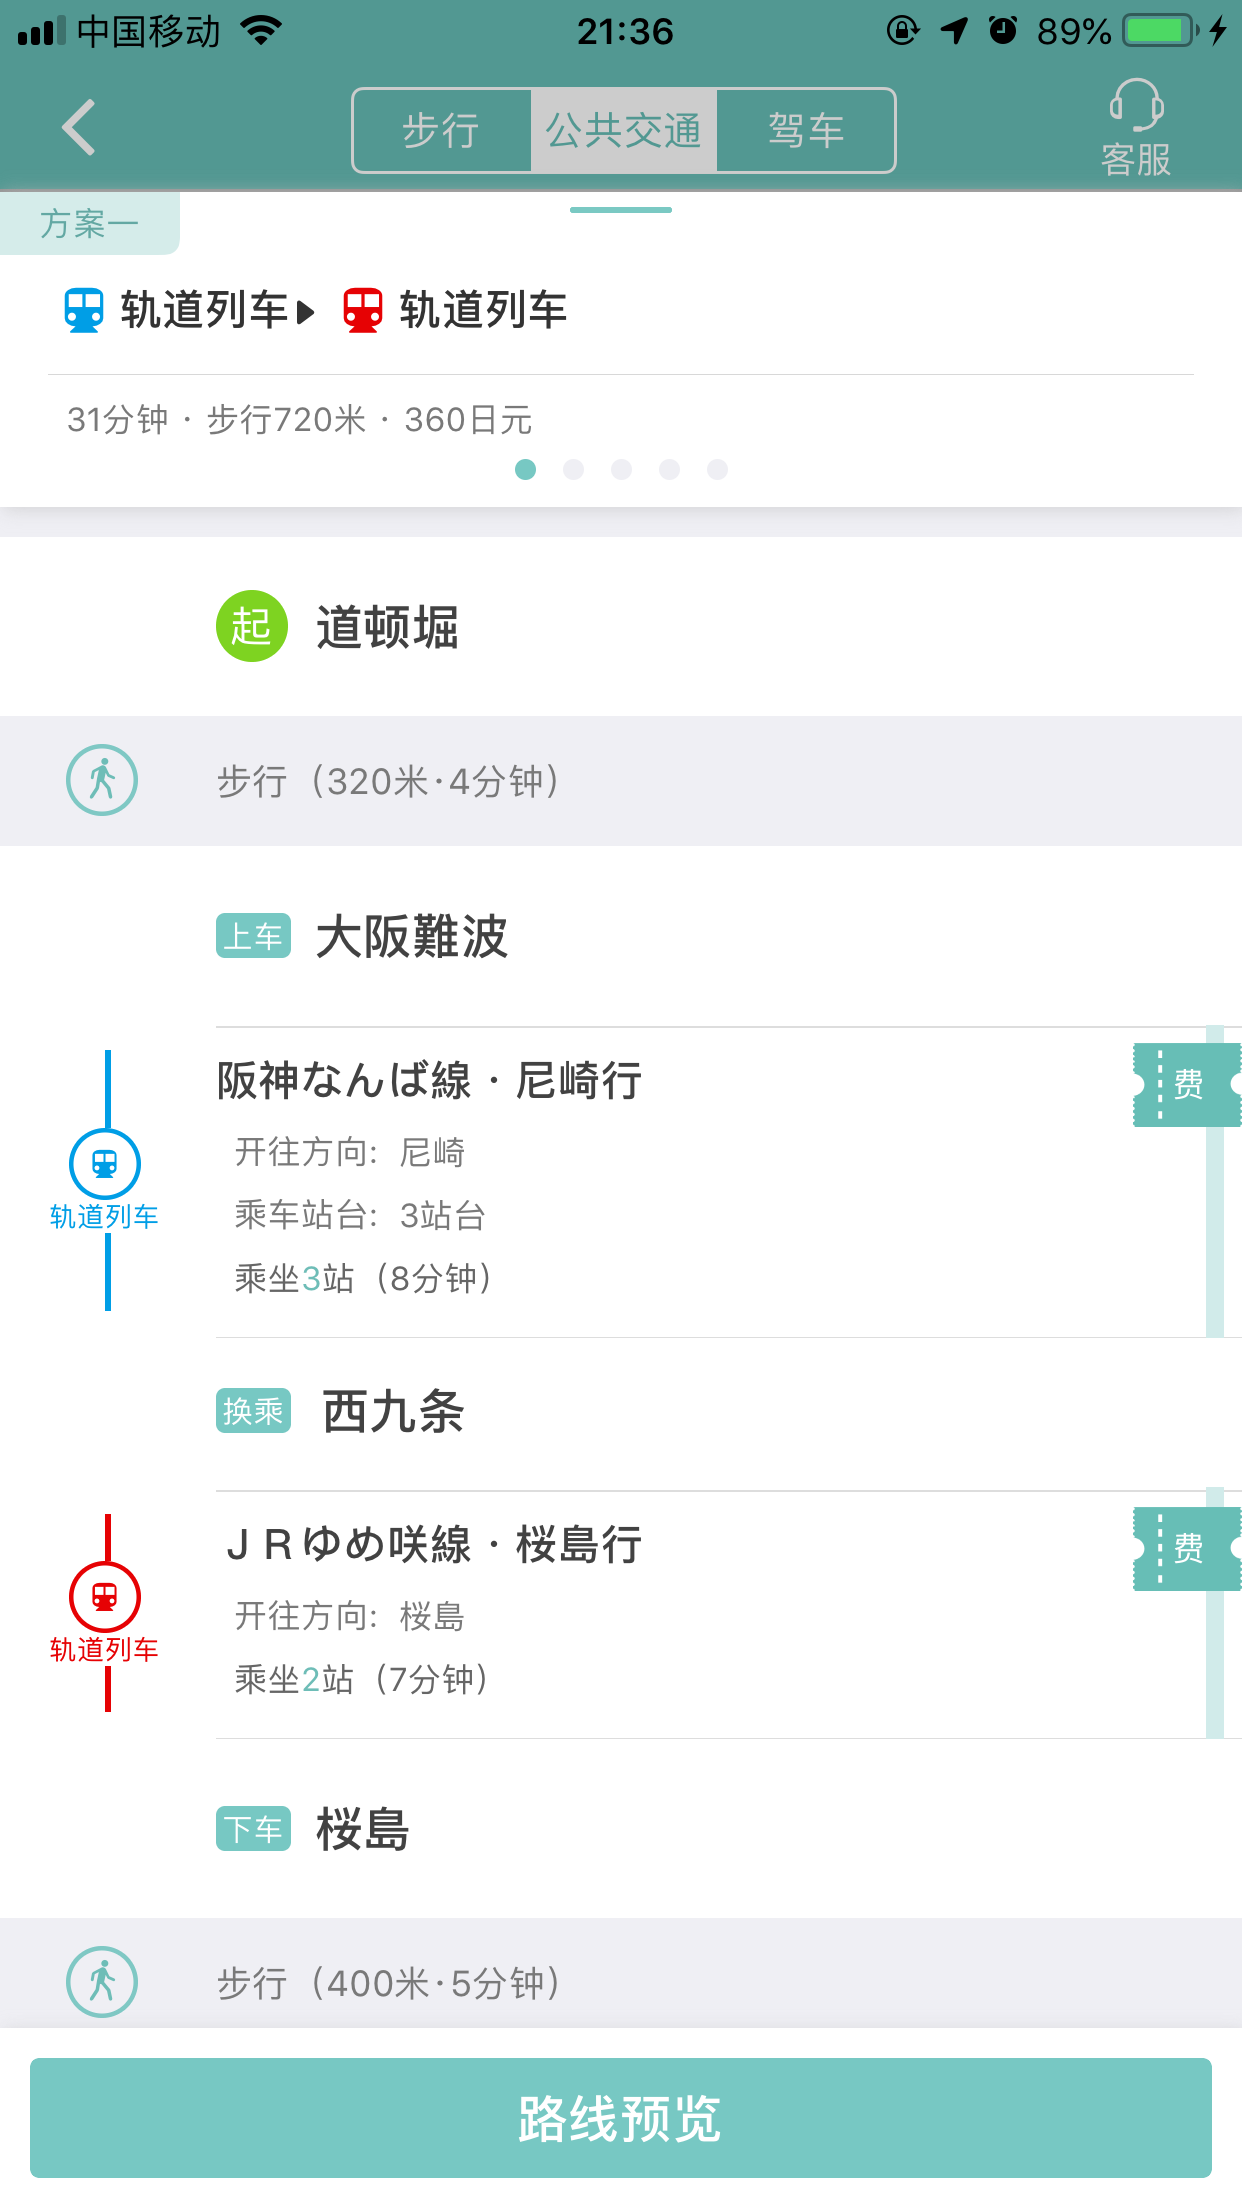Select the 公共交通 transit tab
This screenshot has height=2208, width=1242.
pyautogui.click(x=623, y=131)
